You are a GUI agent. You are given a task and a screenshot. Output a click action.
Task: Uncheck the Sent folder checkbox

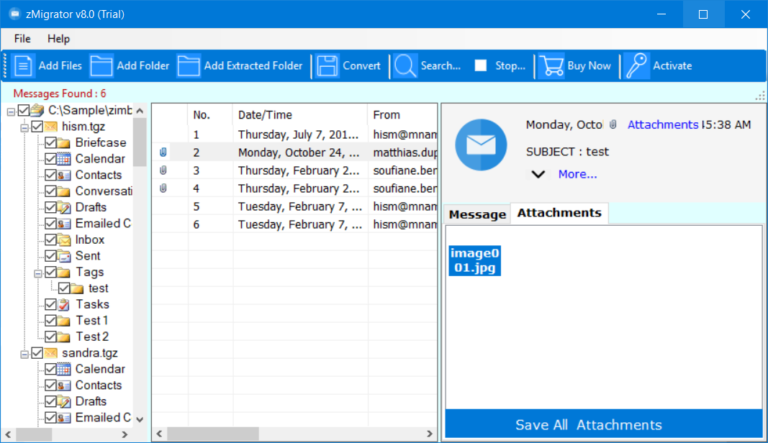[x=50, y=256]
